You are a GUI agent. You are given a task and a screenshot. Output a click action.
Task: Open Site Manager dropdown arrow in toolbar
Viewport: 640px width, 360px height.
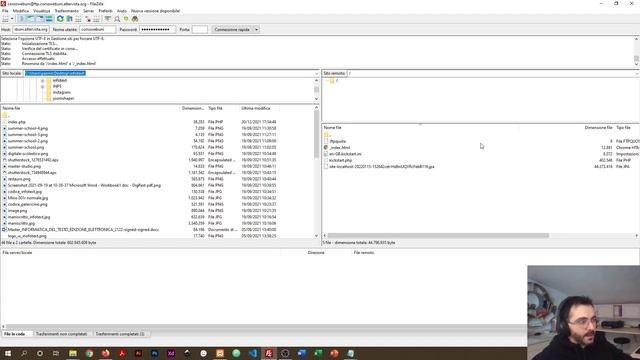12,19
